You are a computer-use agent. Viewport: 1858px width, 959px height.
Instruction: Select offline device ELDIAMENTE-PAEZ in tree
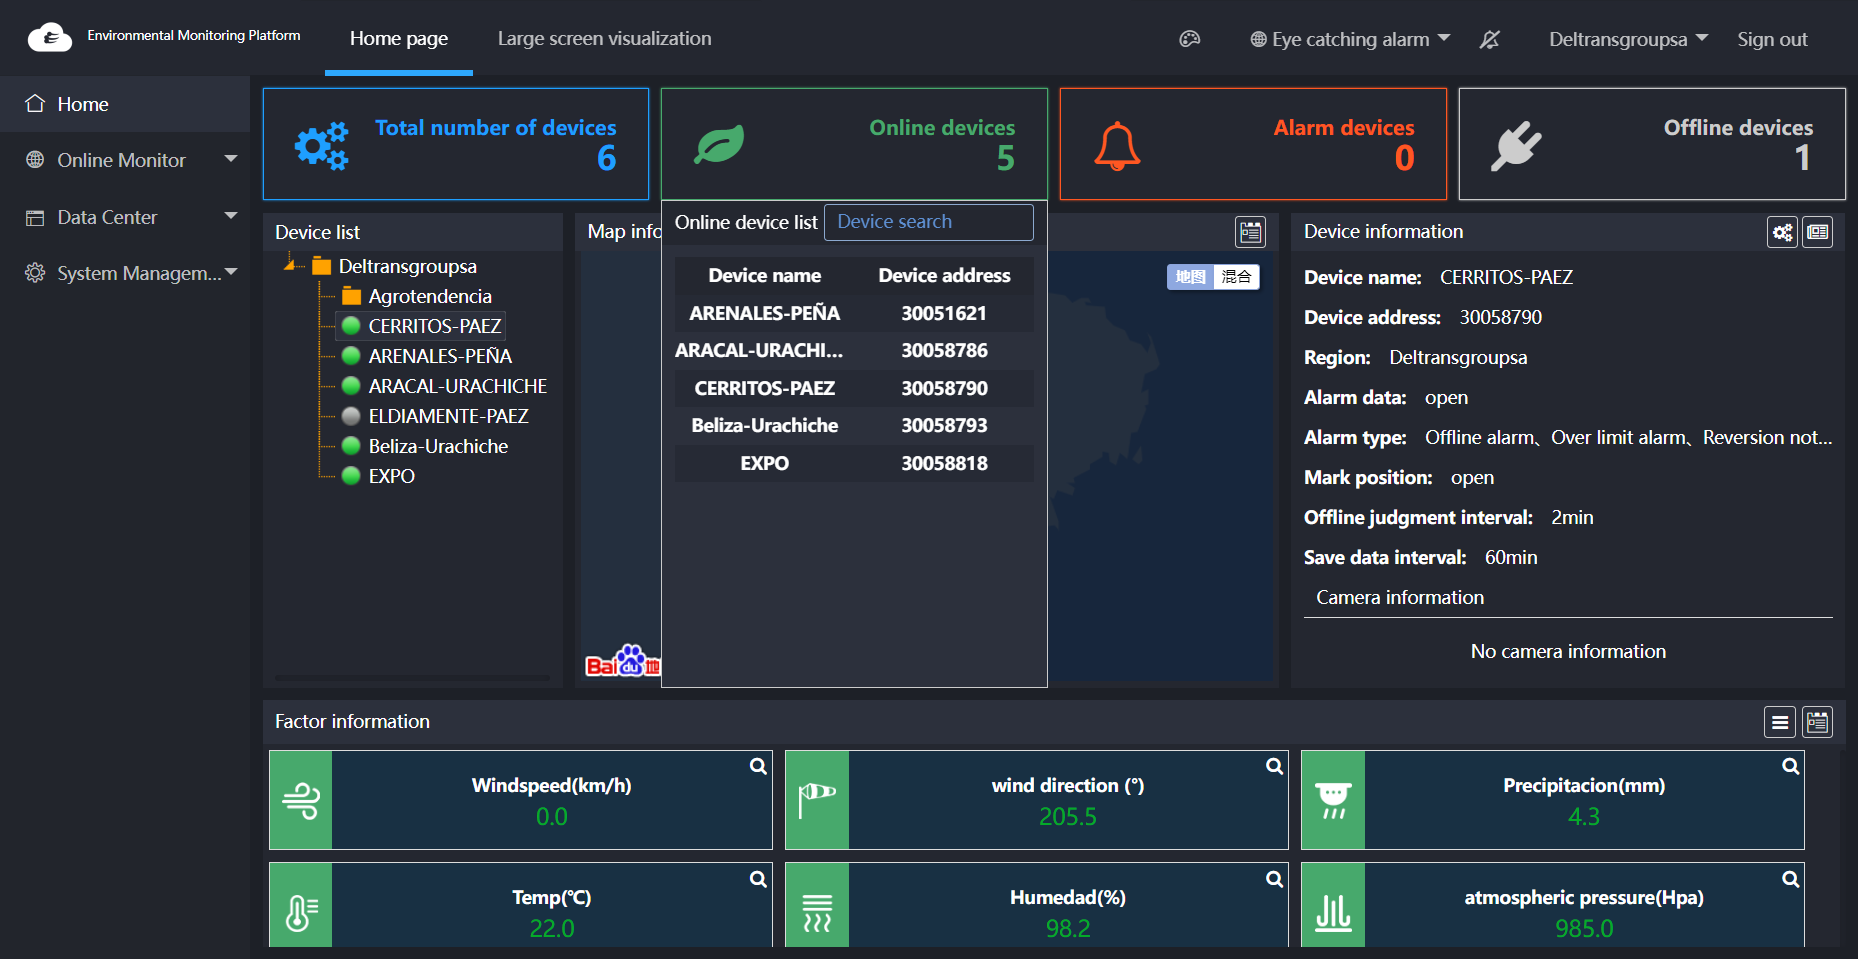pos(448,416)
